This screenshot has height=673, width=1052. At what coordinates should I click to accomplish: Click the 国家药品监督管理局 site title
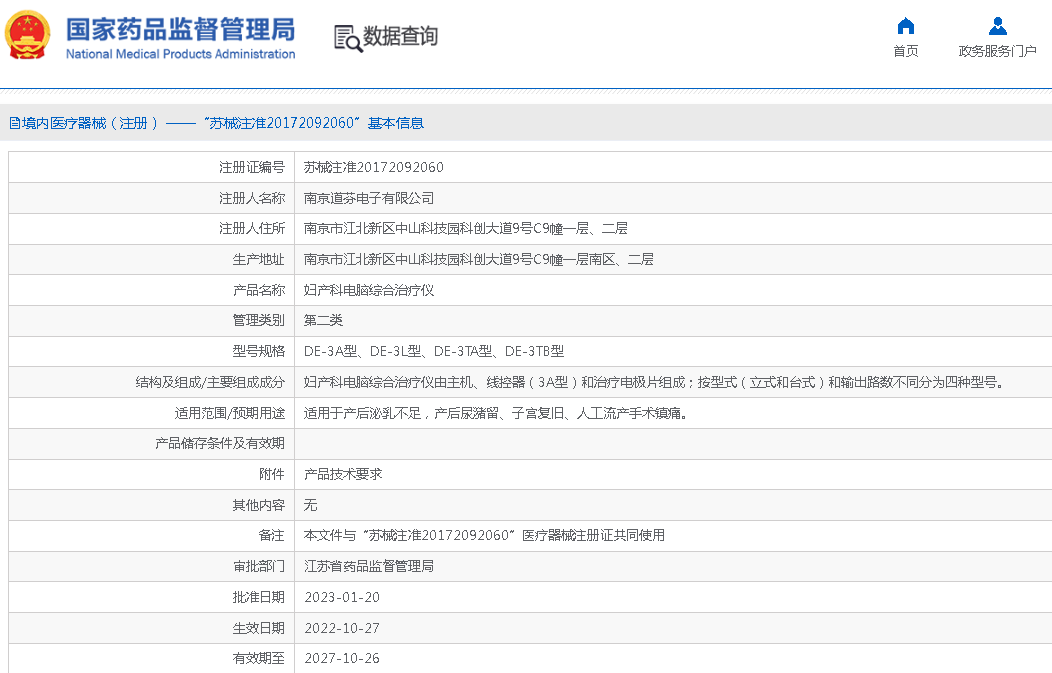180,27
